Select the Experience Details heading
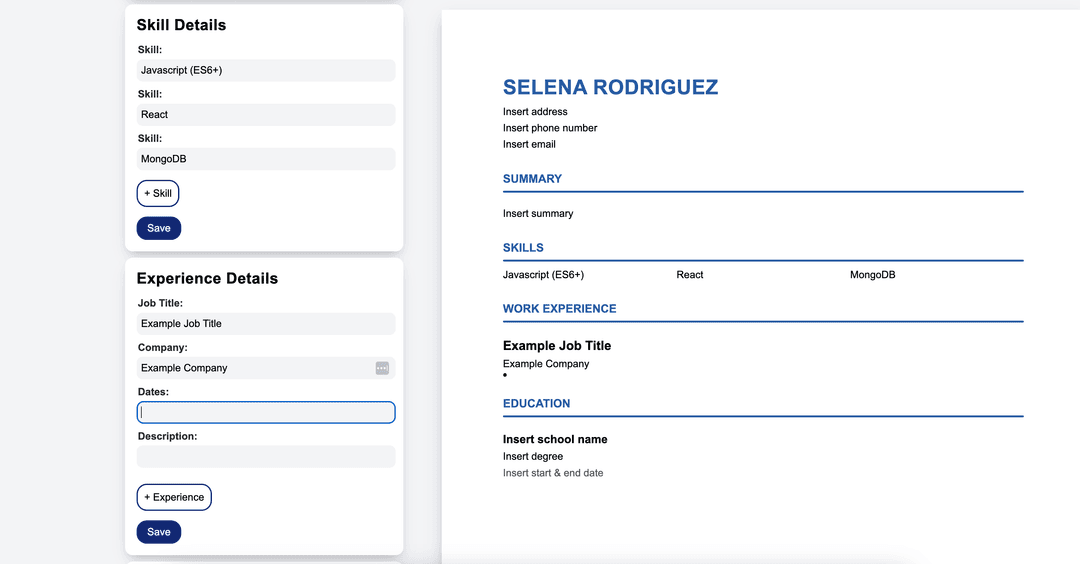This screenshot has height=564, width=1080. click(x=207, y=278)
